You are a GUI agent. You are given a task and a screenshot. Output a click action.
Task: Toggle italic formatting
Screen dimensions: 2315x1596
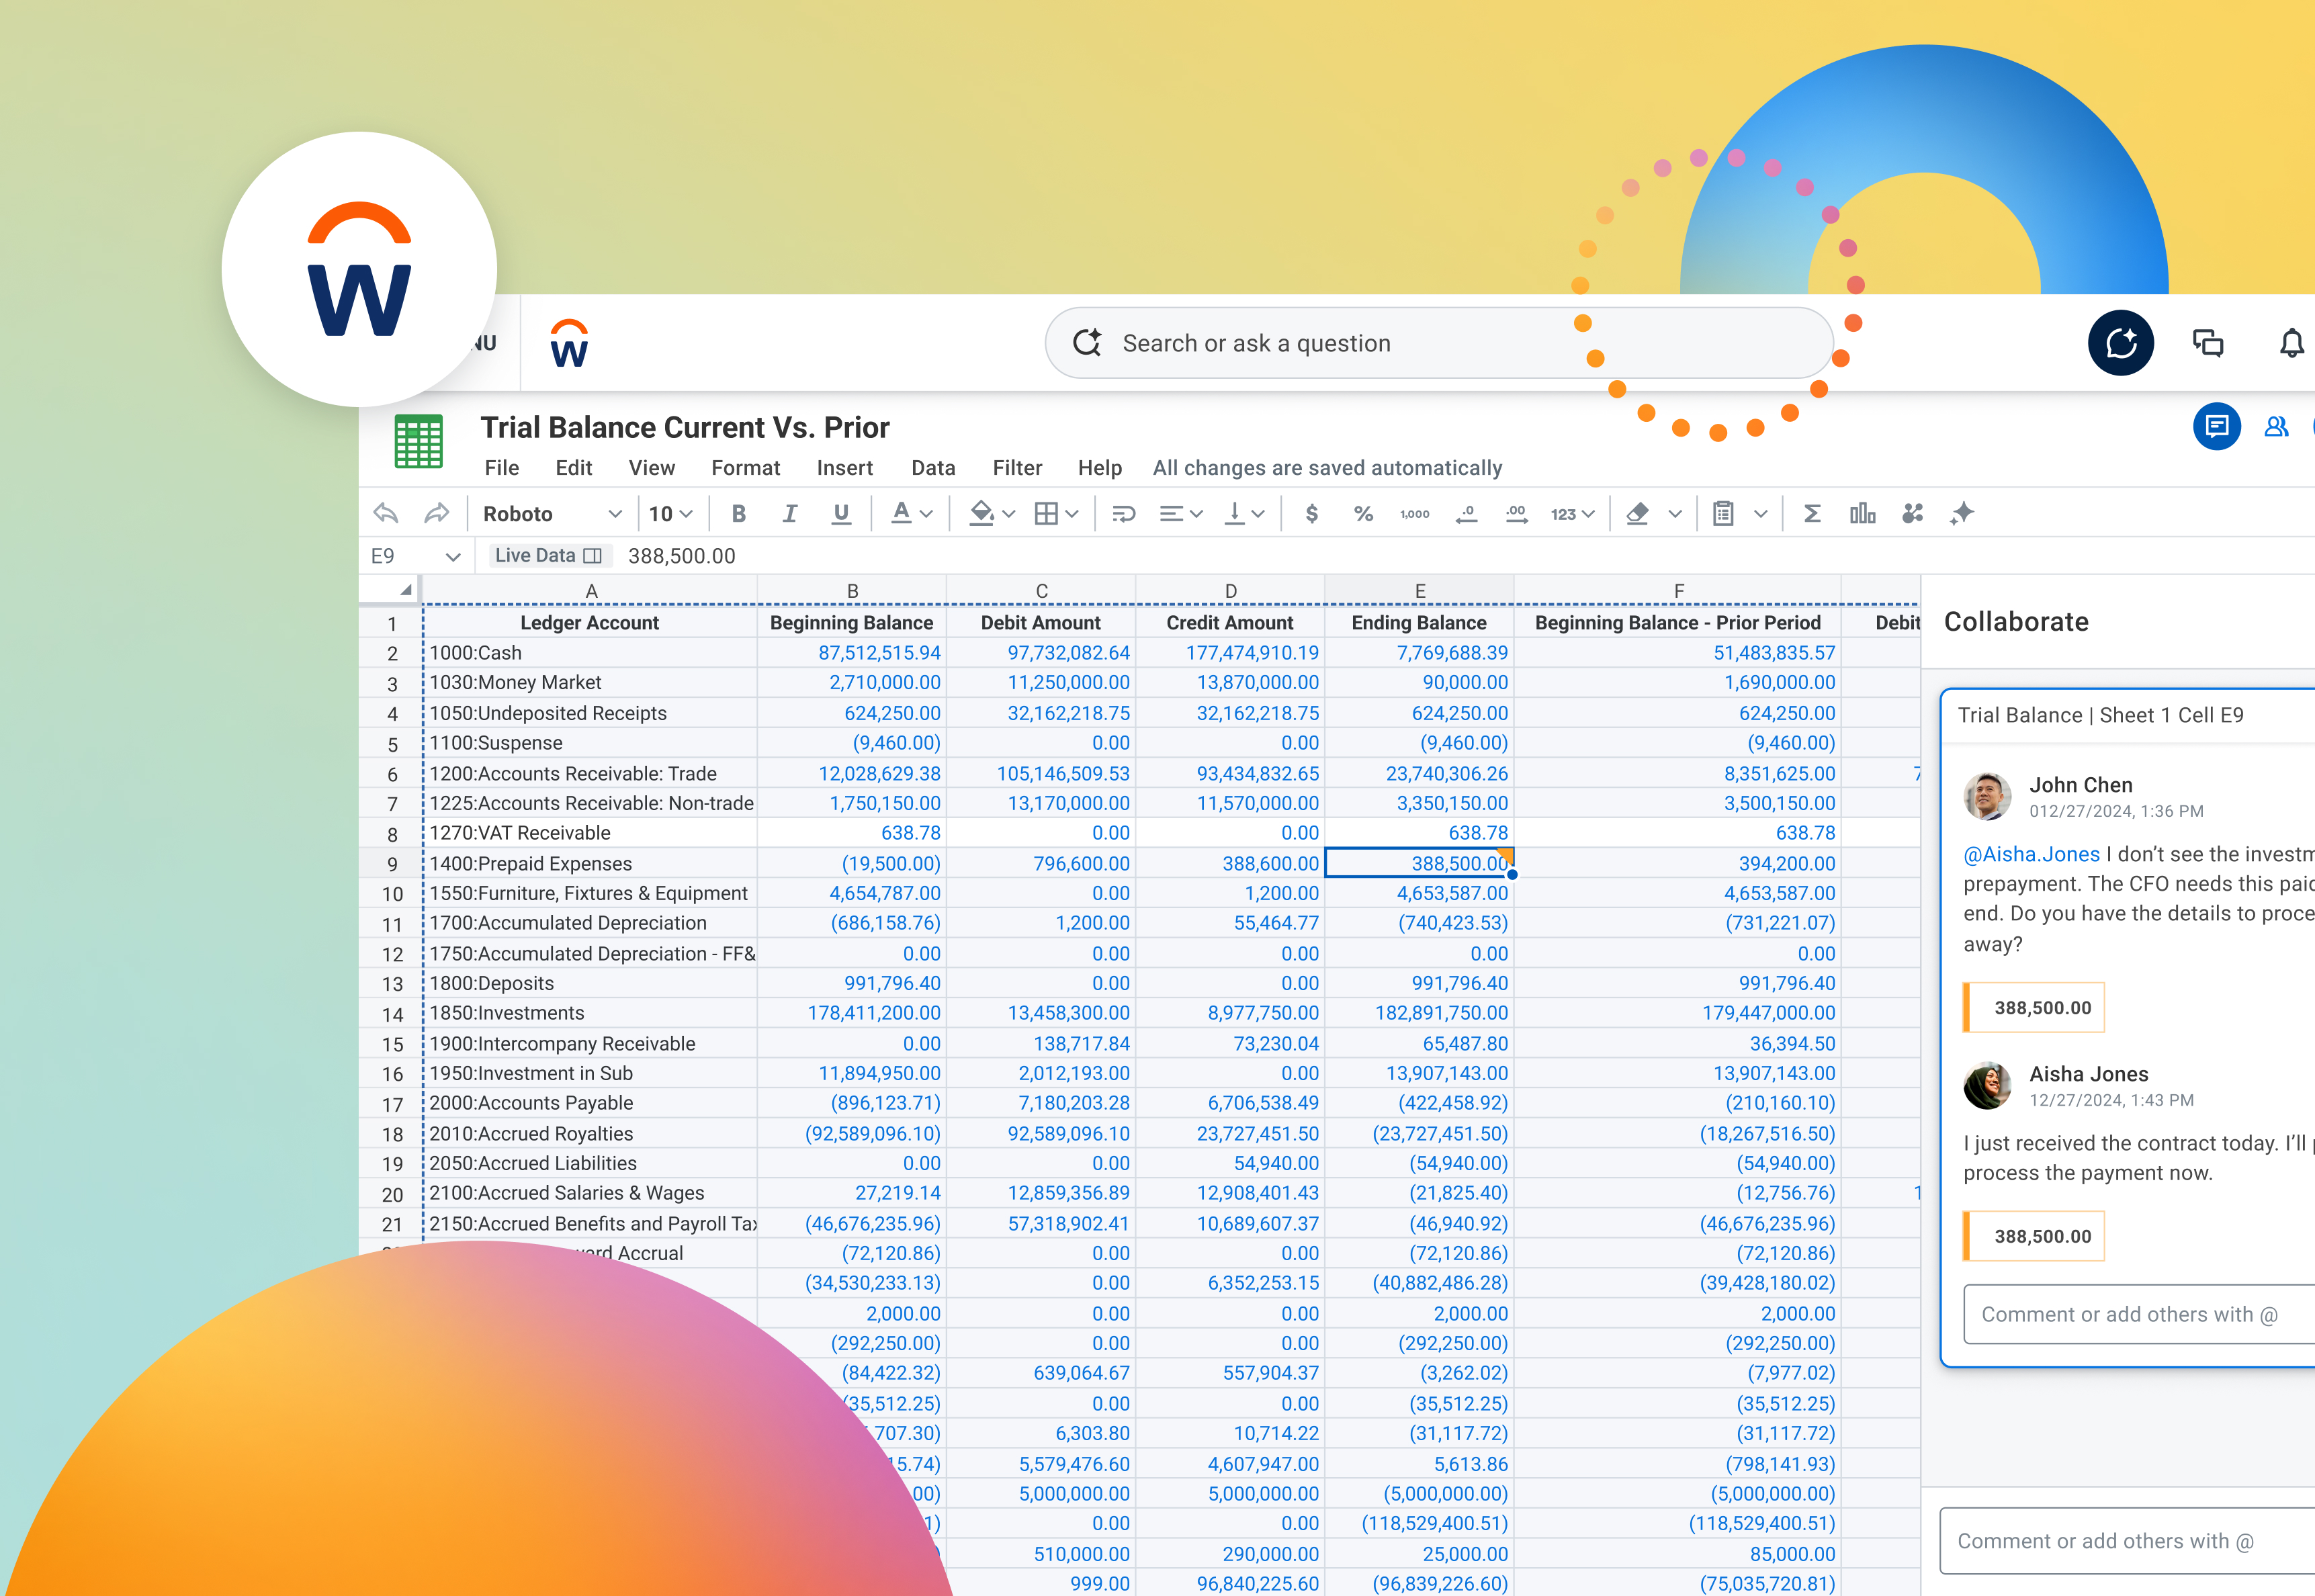point(790,514)
